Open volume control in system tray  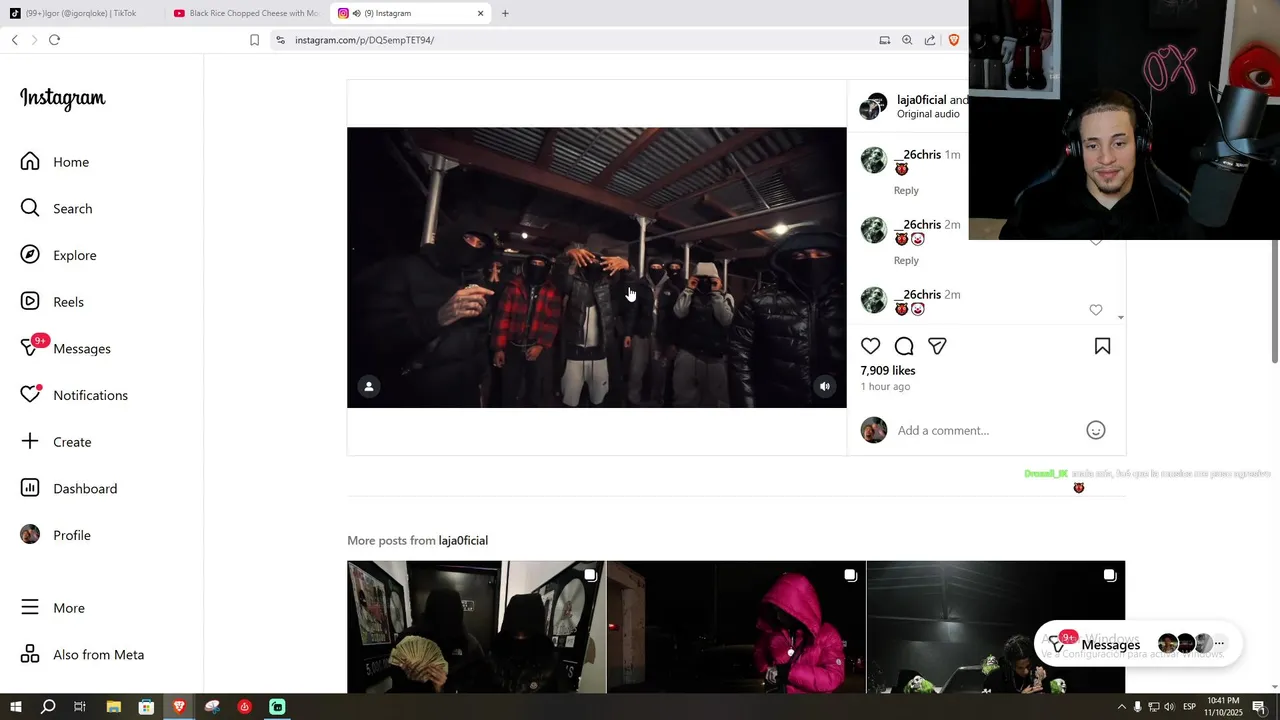click(x=1170, y=707)
